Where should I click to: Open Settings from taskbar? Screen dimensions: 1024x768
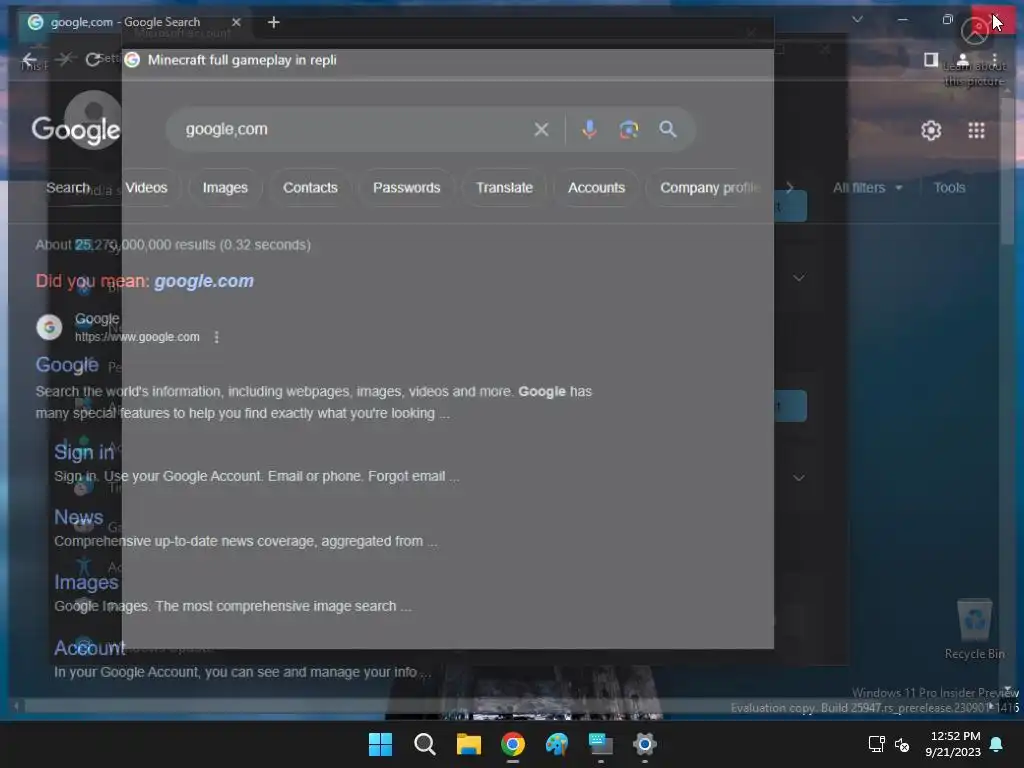click(645, 744)
